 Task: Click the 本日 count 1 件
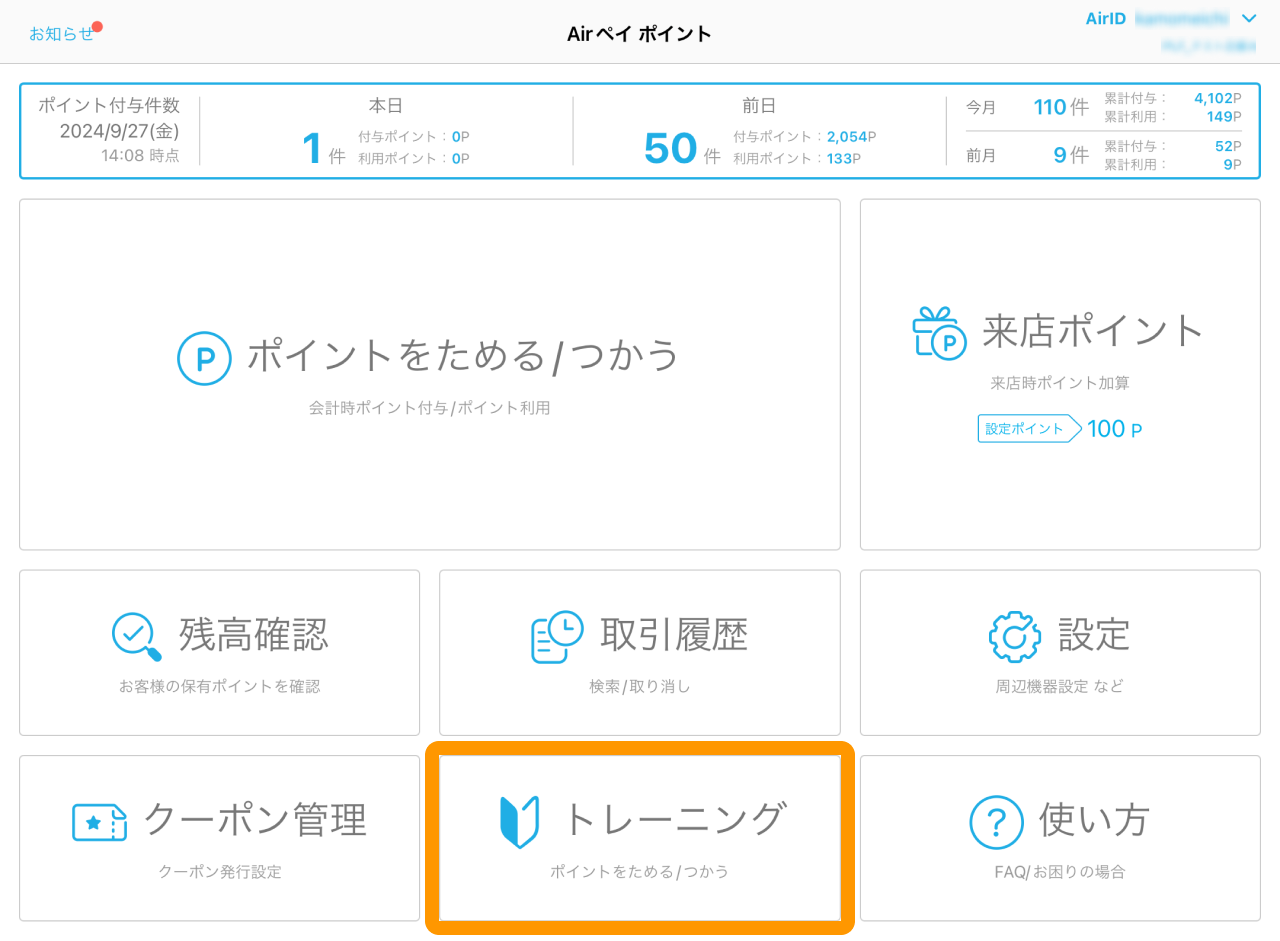(323, 151)
